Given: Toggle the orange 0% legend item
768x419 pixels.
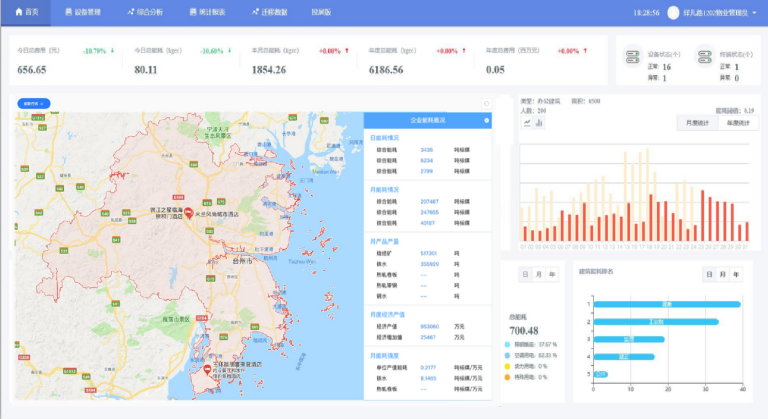Looking at the screenshot, I should pyautogui.click(x=526, y=377).
